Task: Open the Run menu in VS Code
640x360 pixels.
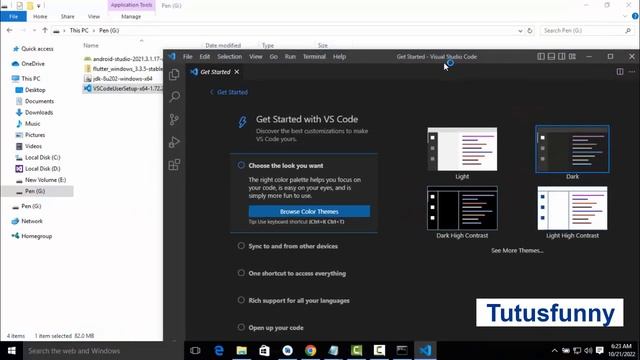Action: [290, 56]
